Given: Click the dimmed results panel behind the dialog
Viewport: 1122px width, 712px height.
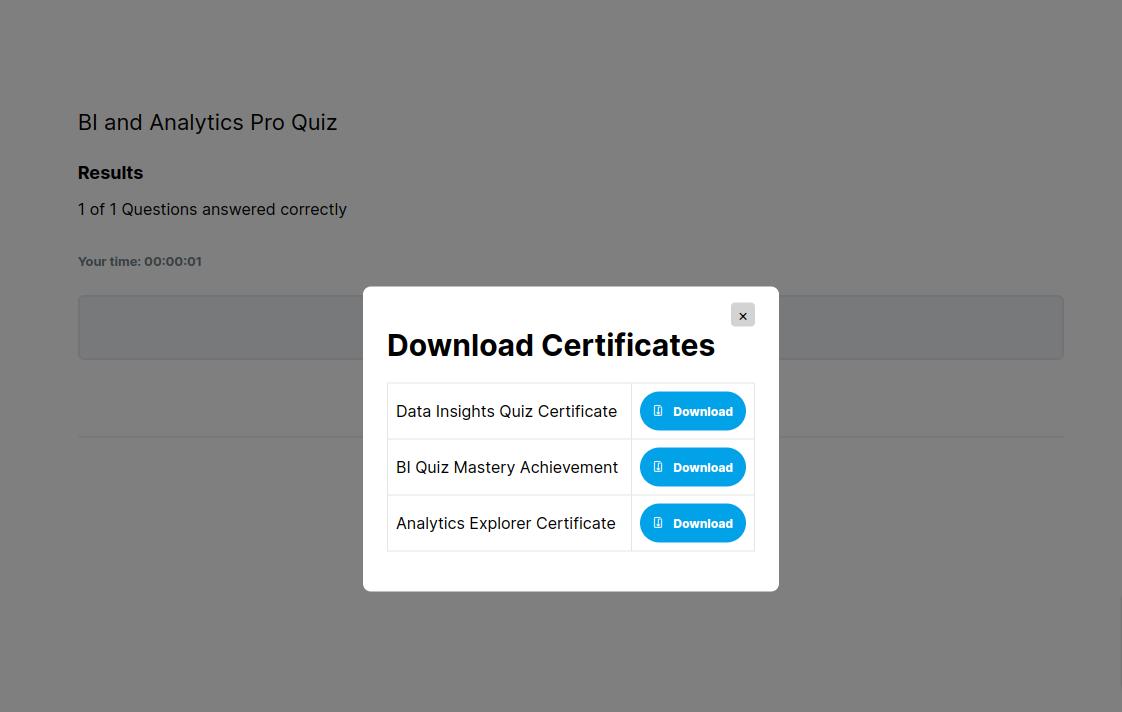Looking at the screenshot, I should [220, 327].
